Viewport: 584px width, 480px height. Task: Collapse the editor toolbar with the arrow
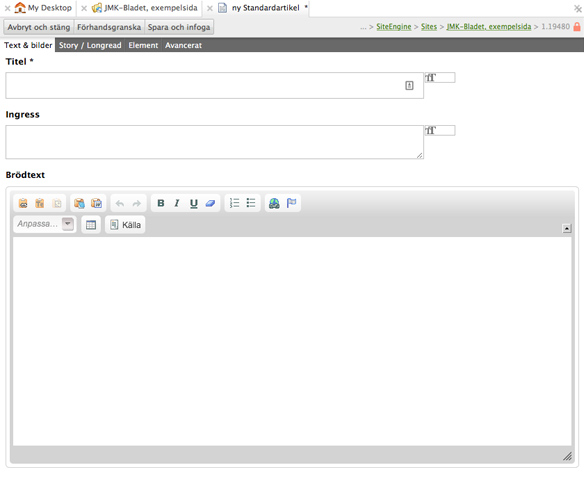coord(566,228)
